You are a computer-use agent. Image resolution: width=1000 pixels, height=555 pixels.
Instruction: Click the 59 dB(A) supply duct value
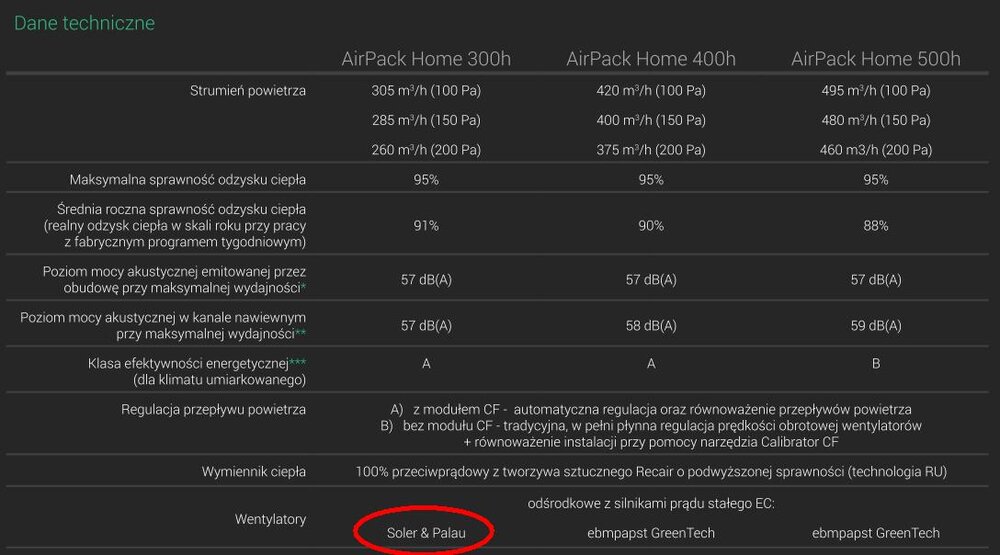click(x=876, y=326)
